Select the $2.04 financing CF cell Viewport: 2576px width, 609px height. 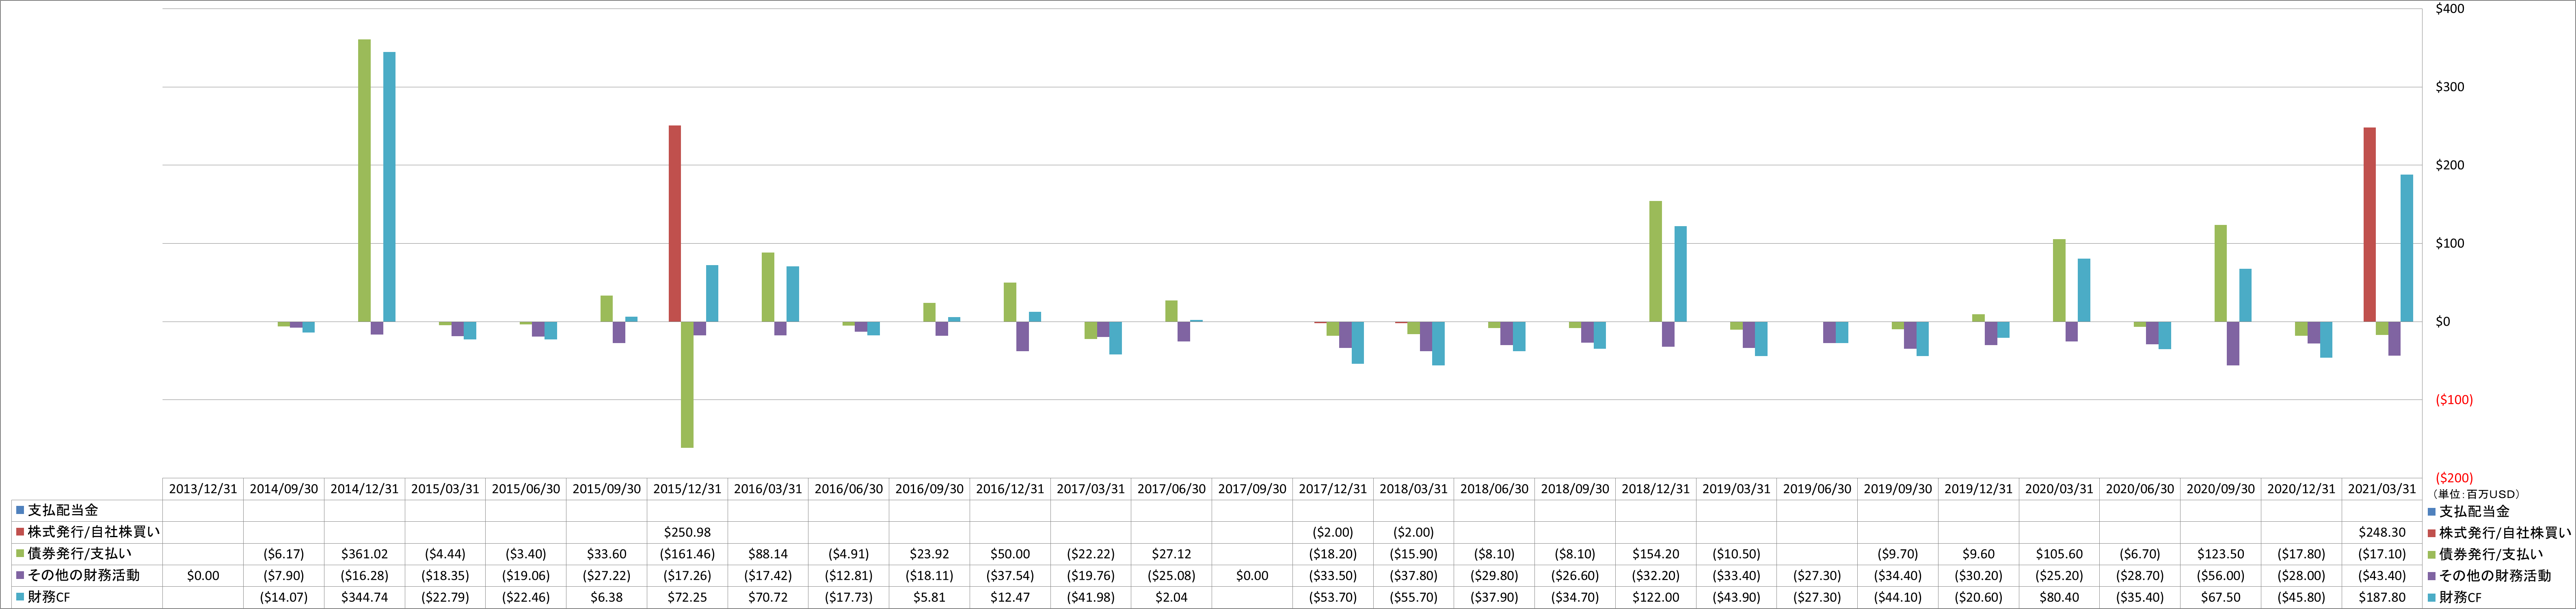(1171, 597)
